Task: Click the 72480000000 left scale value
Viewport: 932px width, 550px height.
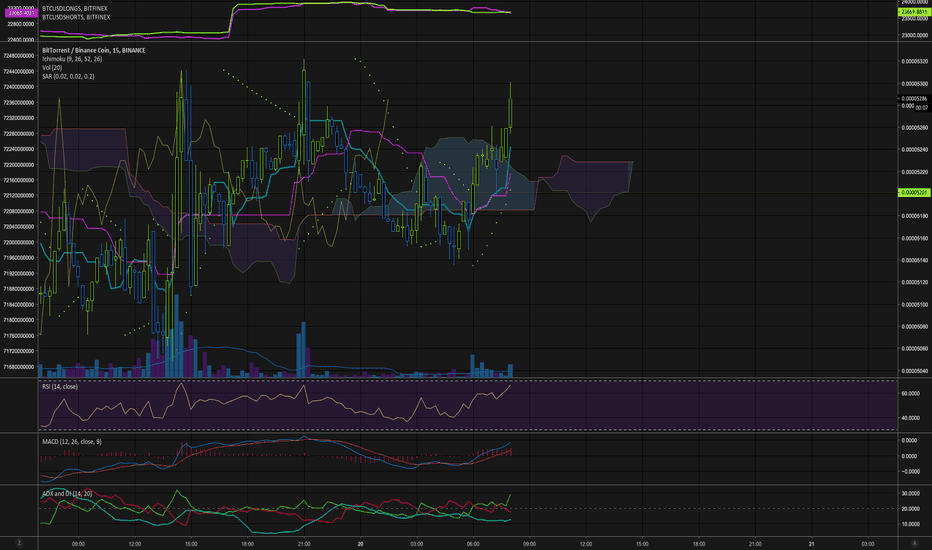Action: coord(18,56)
